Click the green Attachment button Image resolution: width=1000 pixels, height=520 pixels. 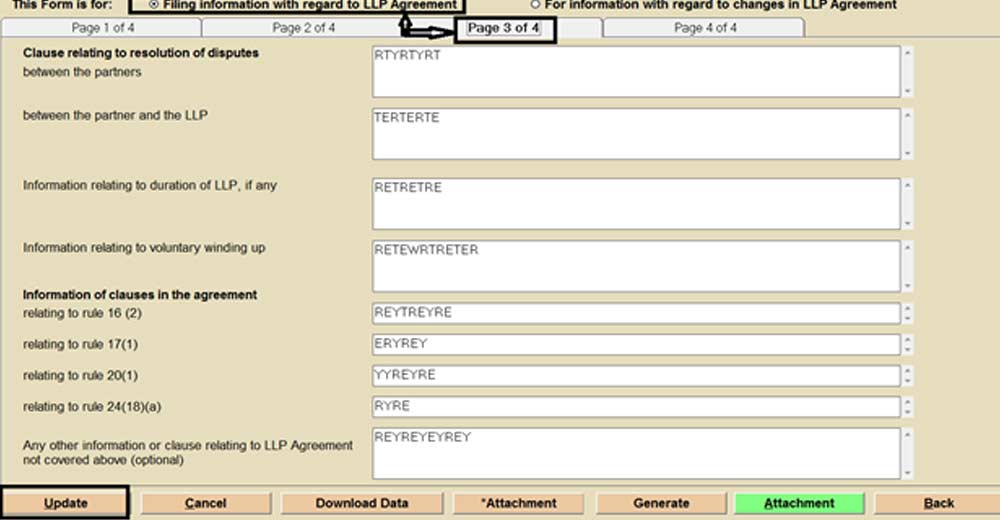coord(798,503)
